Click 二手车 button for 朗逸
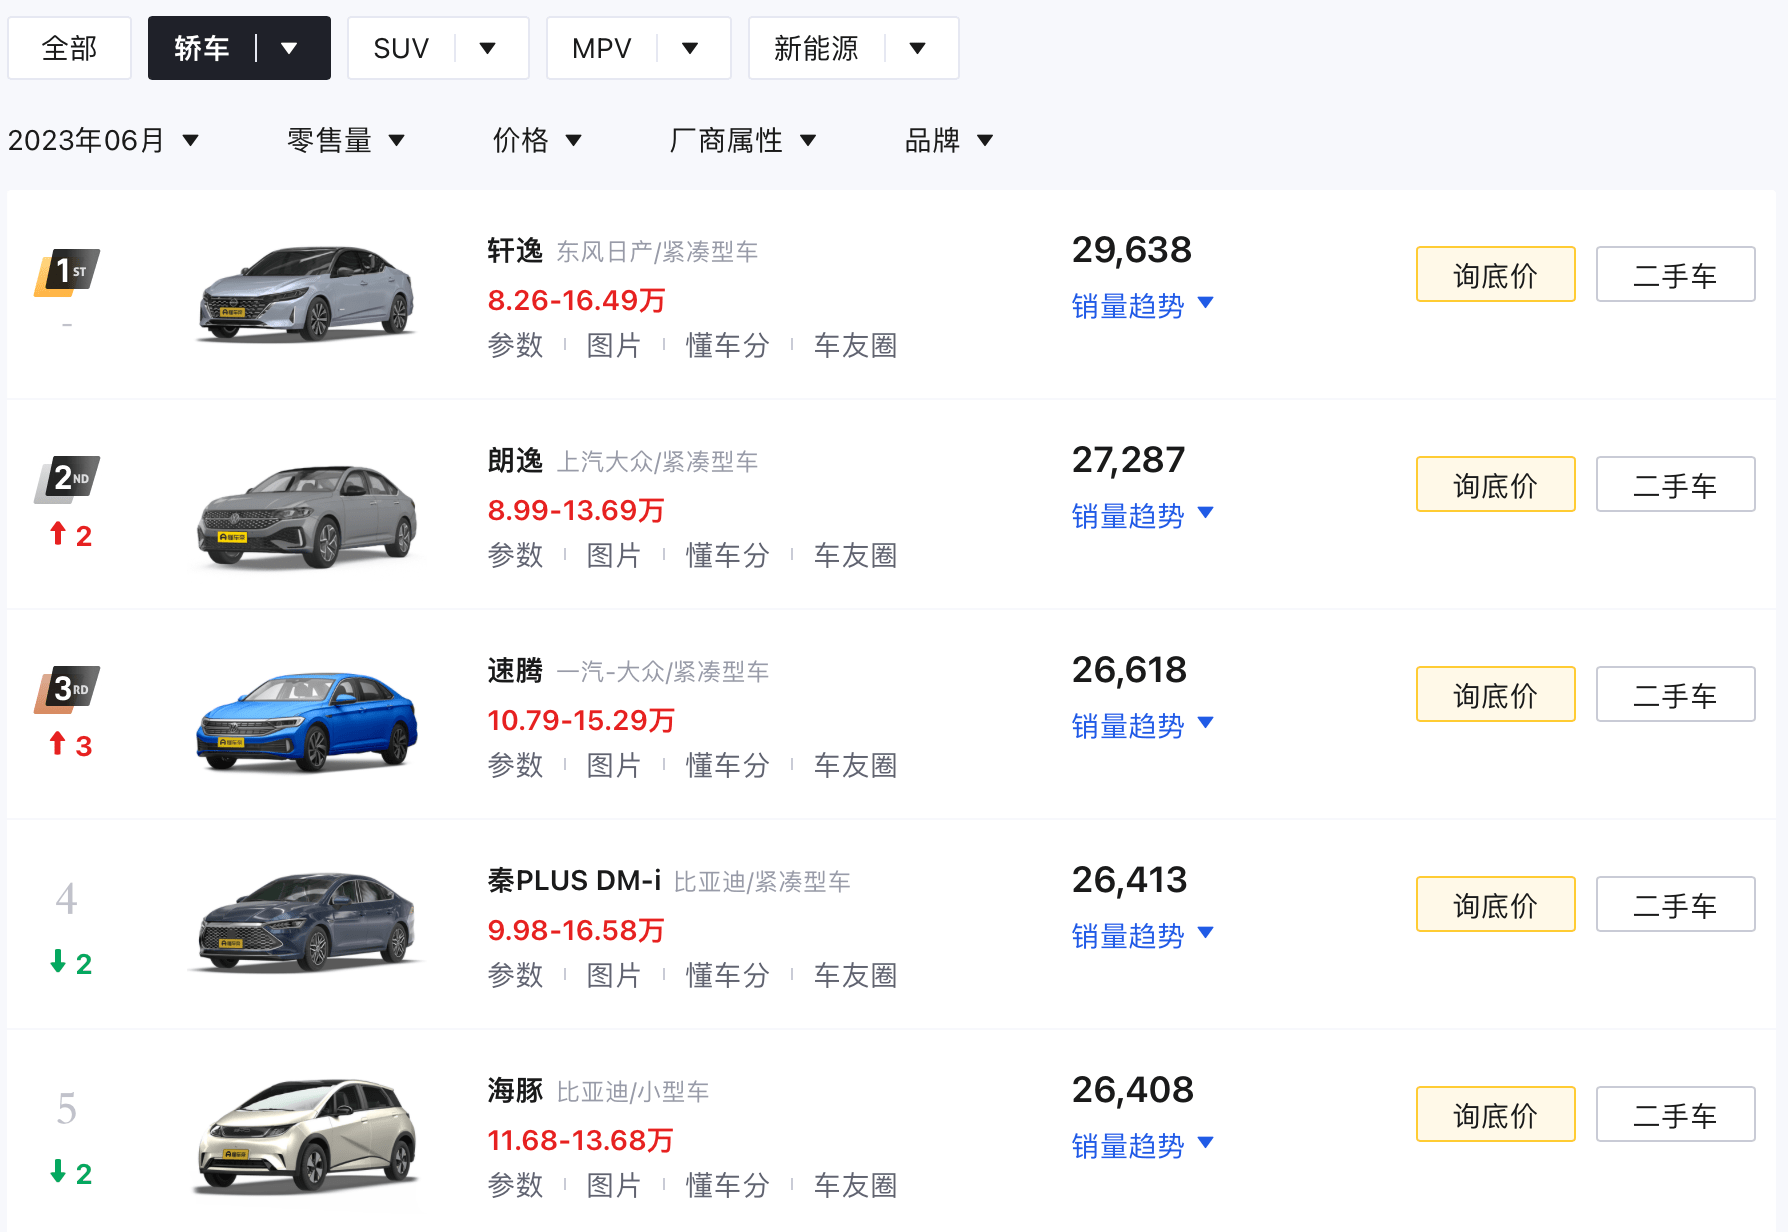Viewport: 1788px width, 1232px height. click(x=1675, y=484)
